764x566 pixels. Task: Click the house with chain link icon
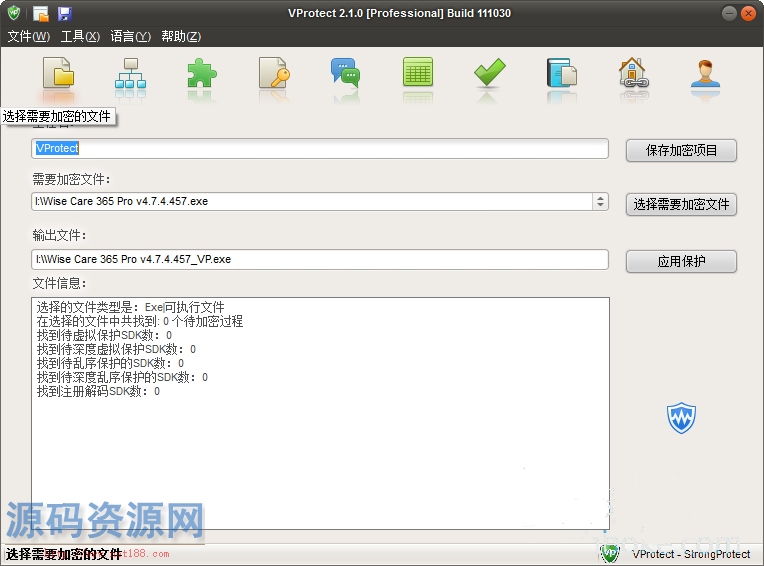click(x=633, y=73)
